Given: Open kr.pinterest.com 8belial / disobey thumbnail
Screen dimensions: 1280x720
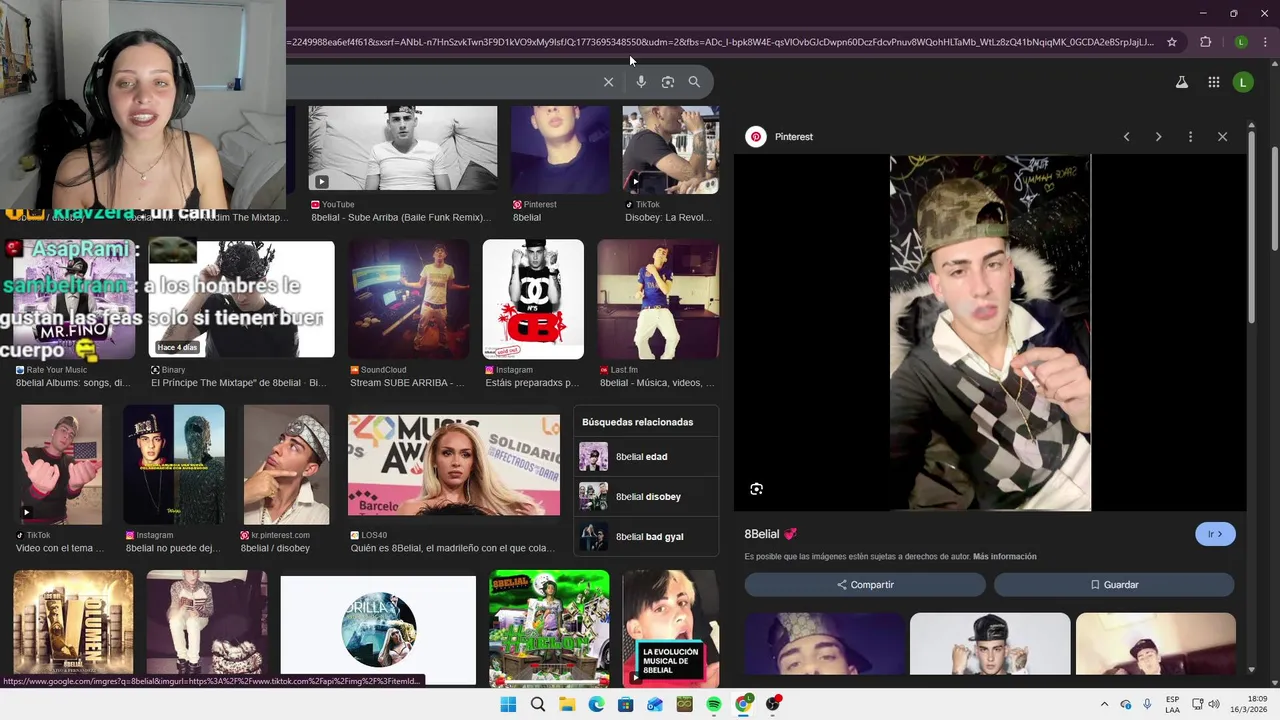Looking at the screenshot, I should [286, 464].
